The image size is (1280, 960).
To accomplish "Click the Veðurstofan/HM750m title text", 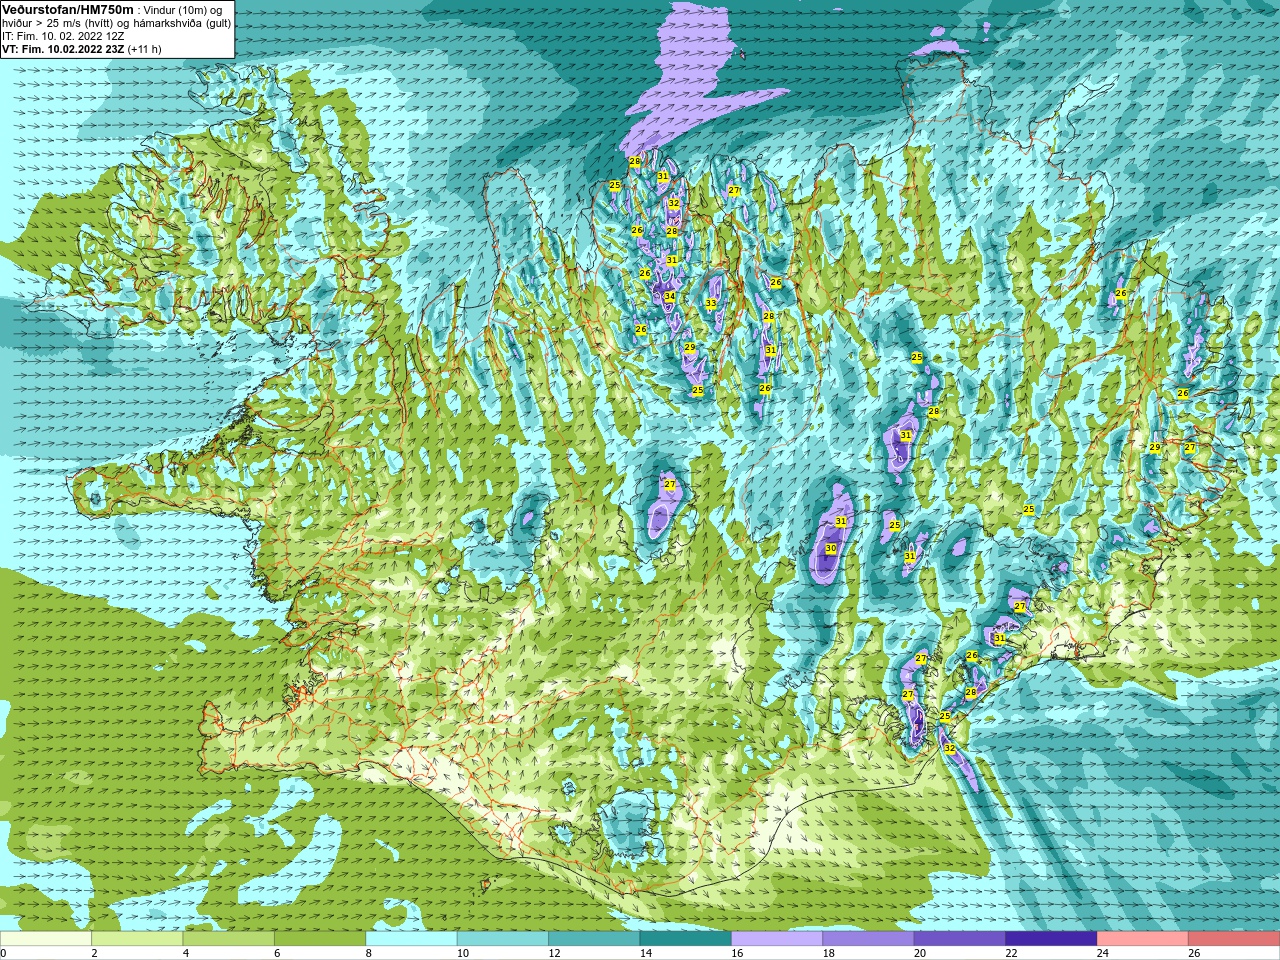I will click(x=67, y=8).
